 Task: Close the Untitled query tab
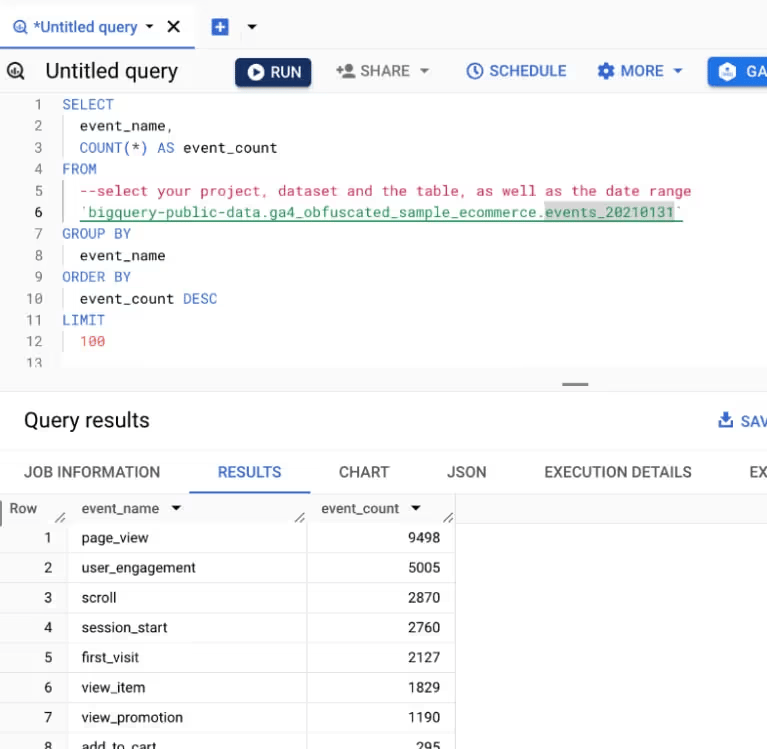pyautogui.click(x=174, y=26)
